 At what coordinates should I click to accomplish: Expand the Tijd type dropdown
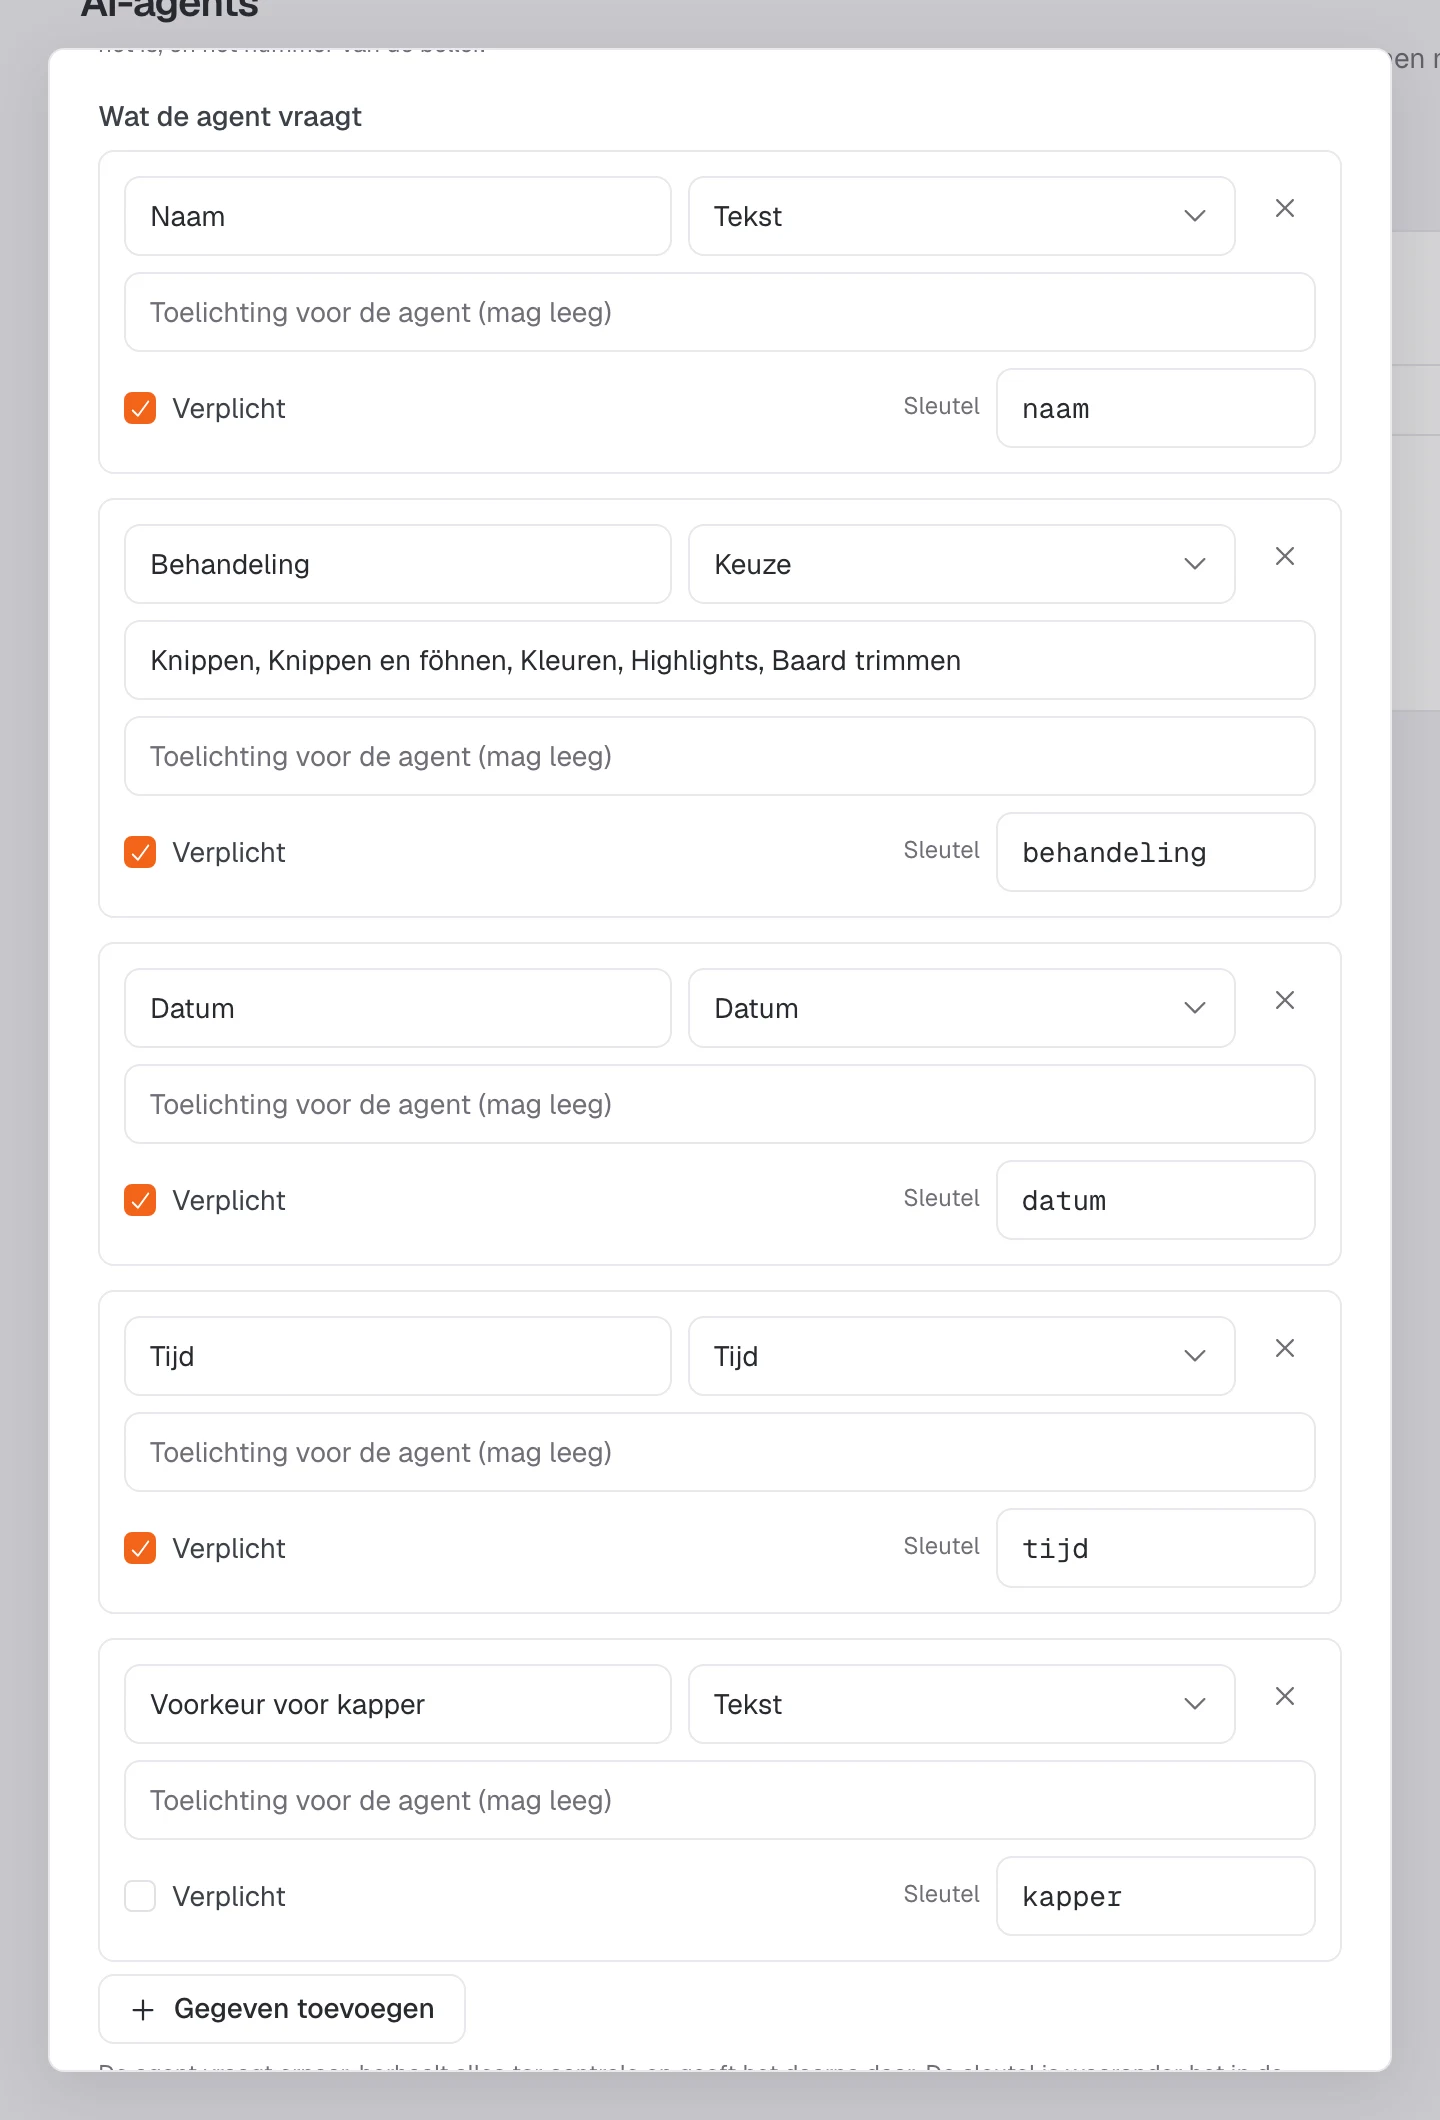pyautogui.click(x=961, y=1356)
